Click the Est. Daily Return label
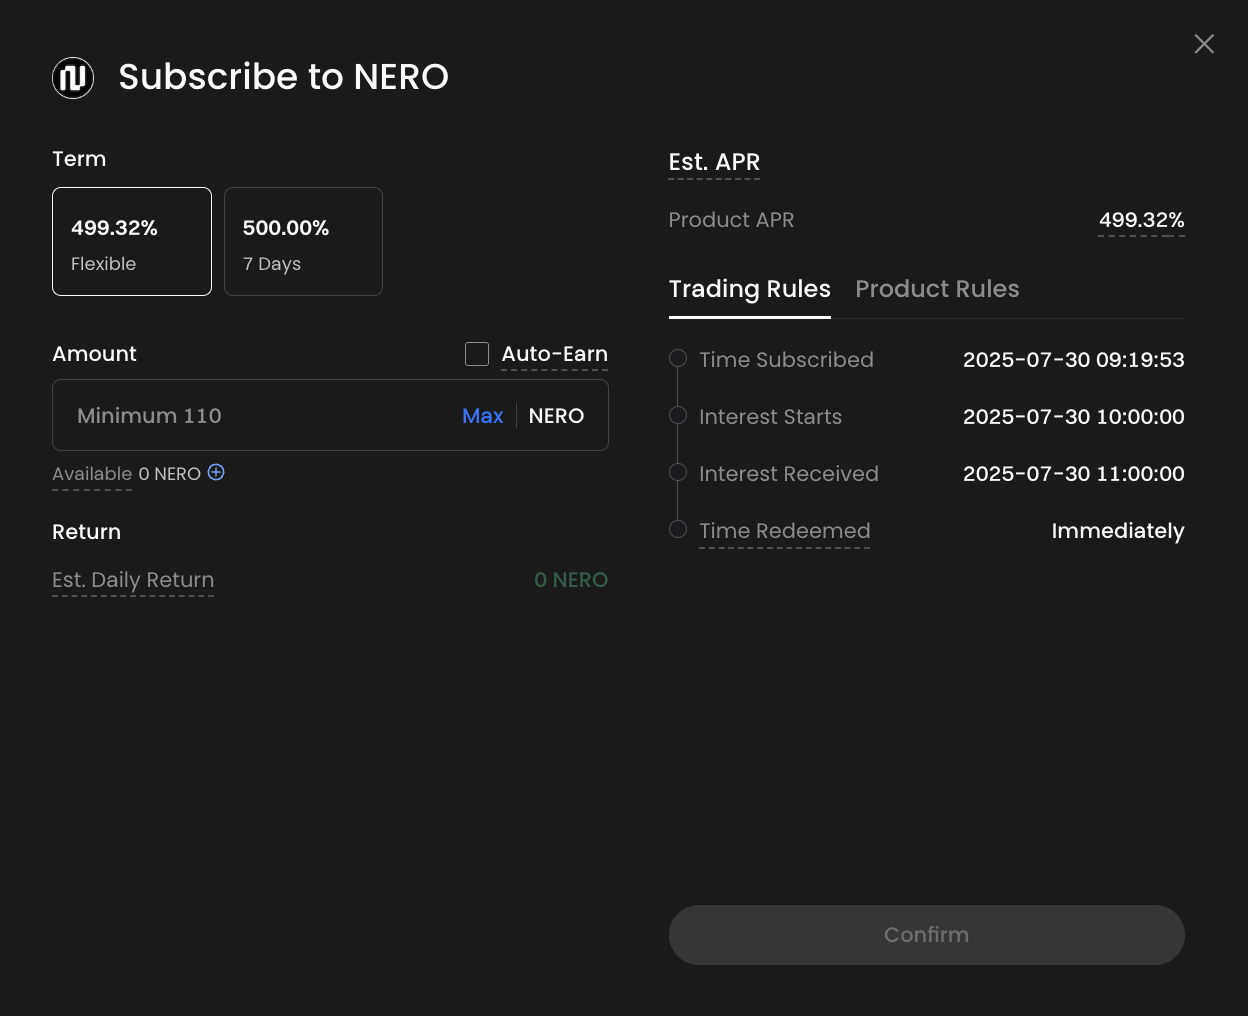 133,580
